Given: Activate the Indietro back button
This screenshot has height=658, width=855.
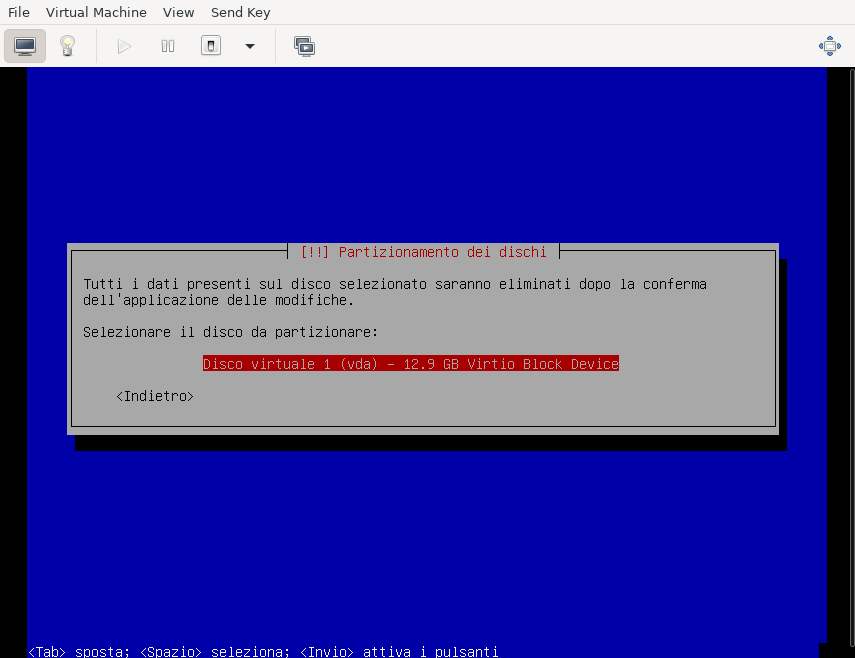Looking at the screenshot, I should point(155,396).
